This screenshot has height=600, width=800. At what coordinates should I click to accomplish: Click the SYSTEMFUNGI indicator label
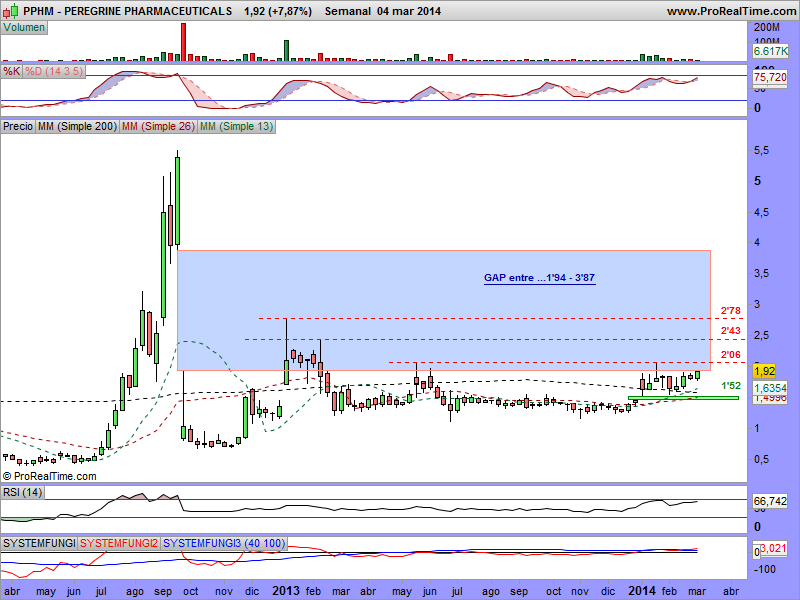pos(39,543)
